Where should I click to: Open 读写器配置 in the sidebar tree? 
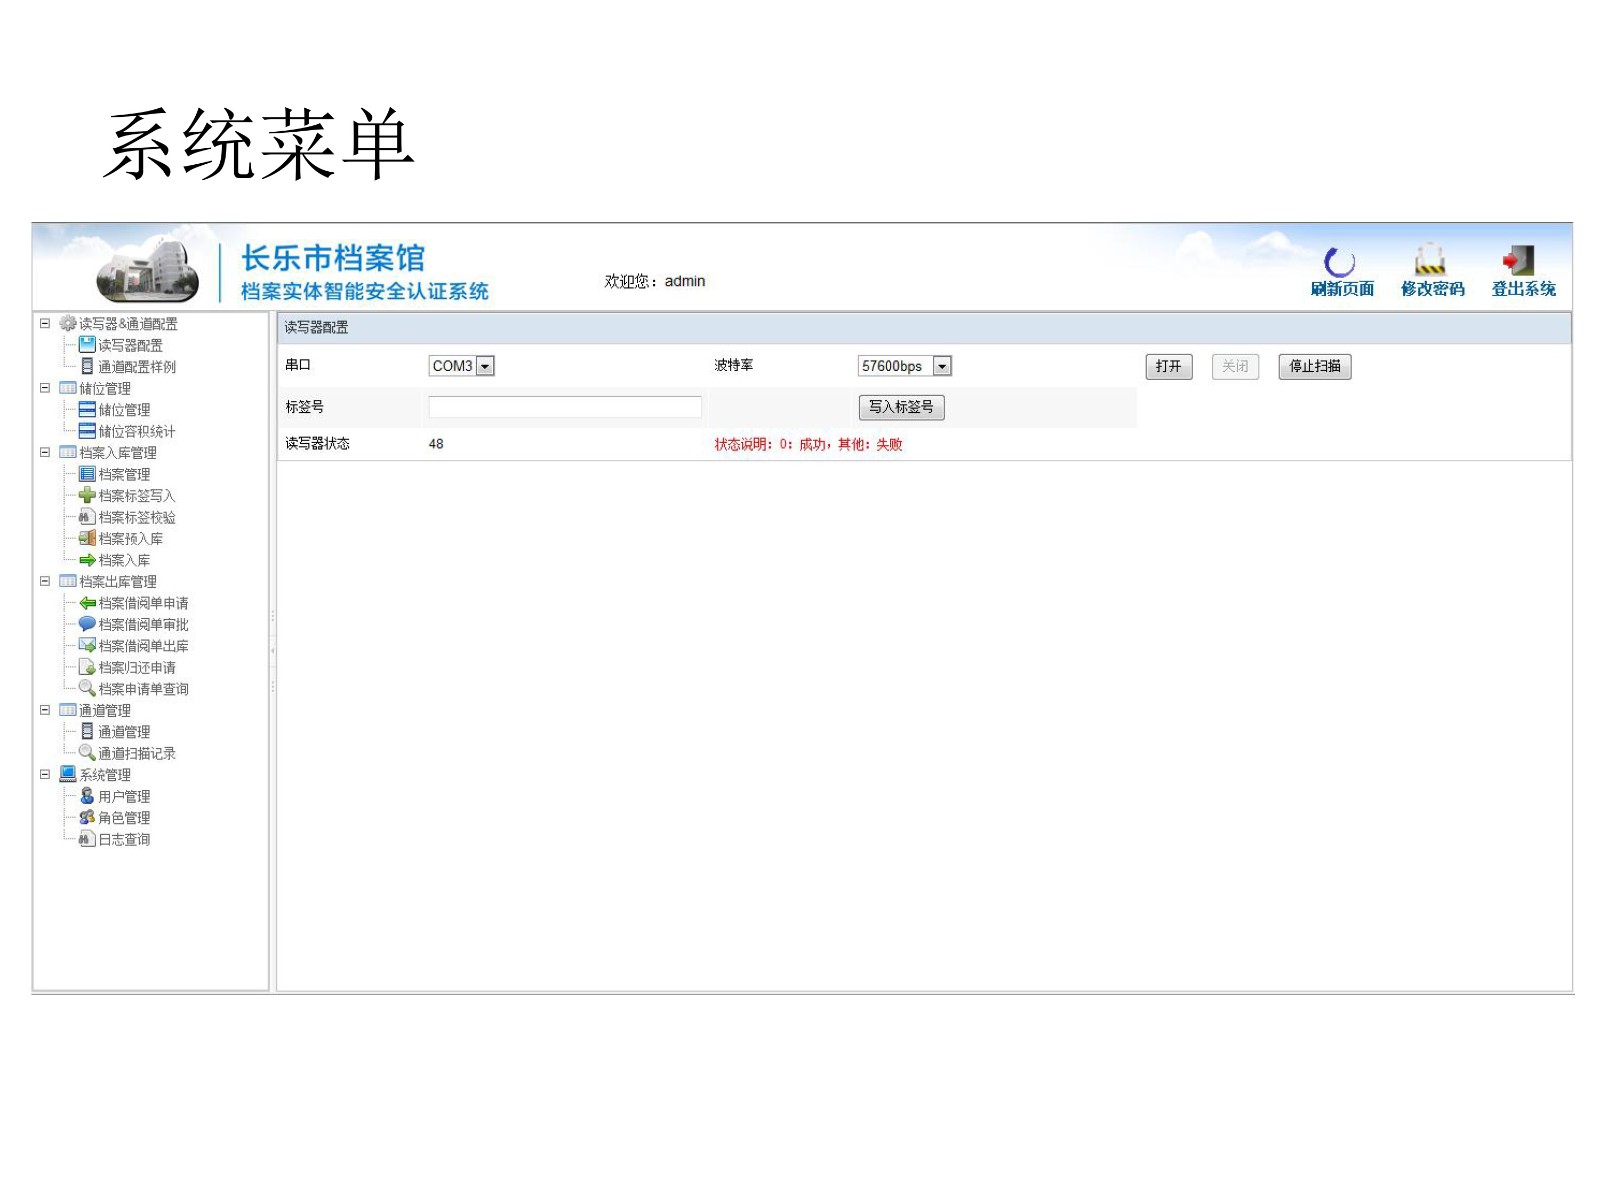129,345
